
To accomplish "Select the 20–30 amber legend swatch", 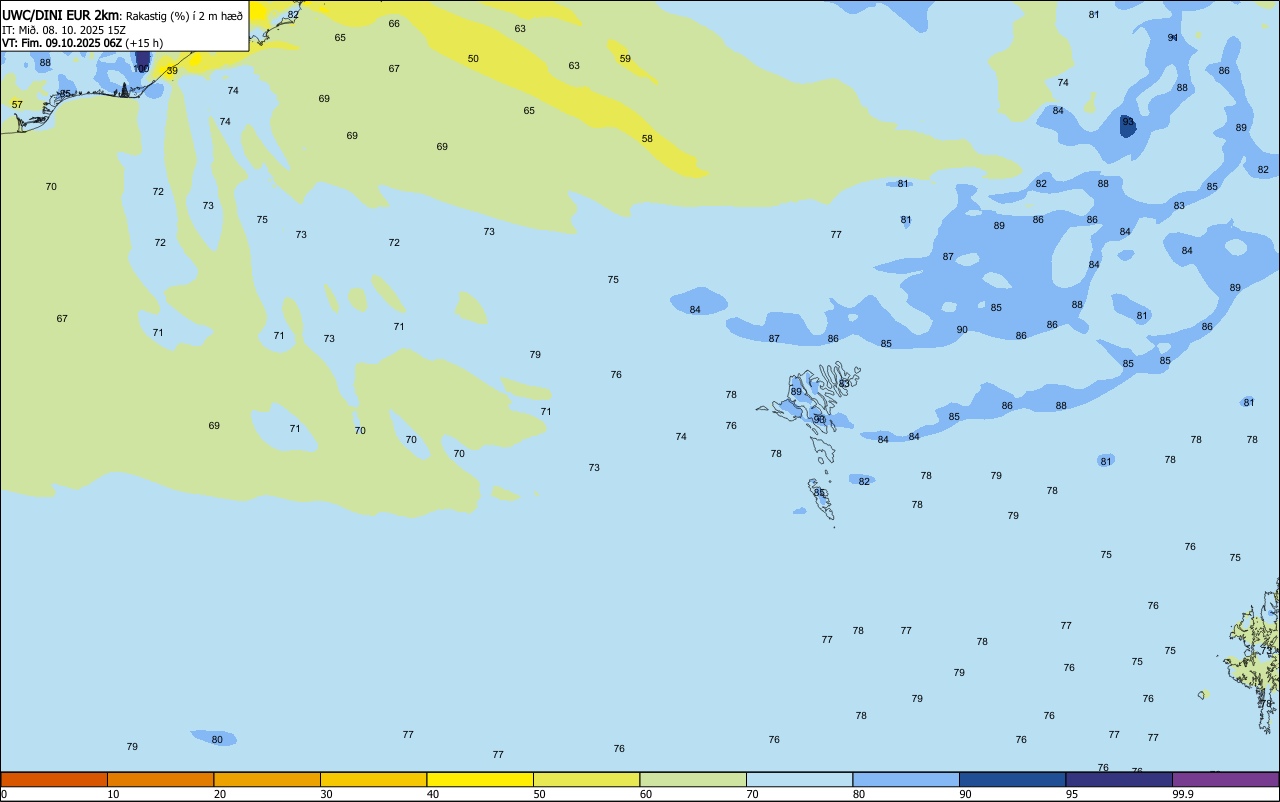I will pos(267,779).
